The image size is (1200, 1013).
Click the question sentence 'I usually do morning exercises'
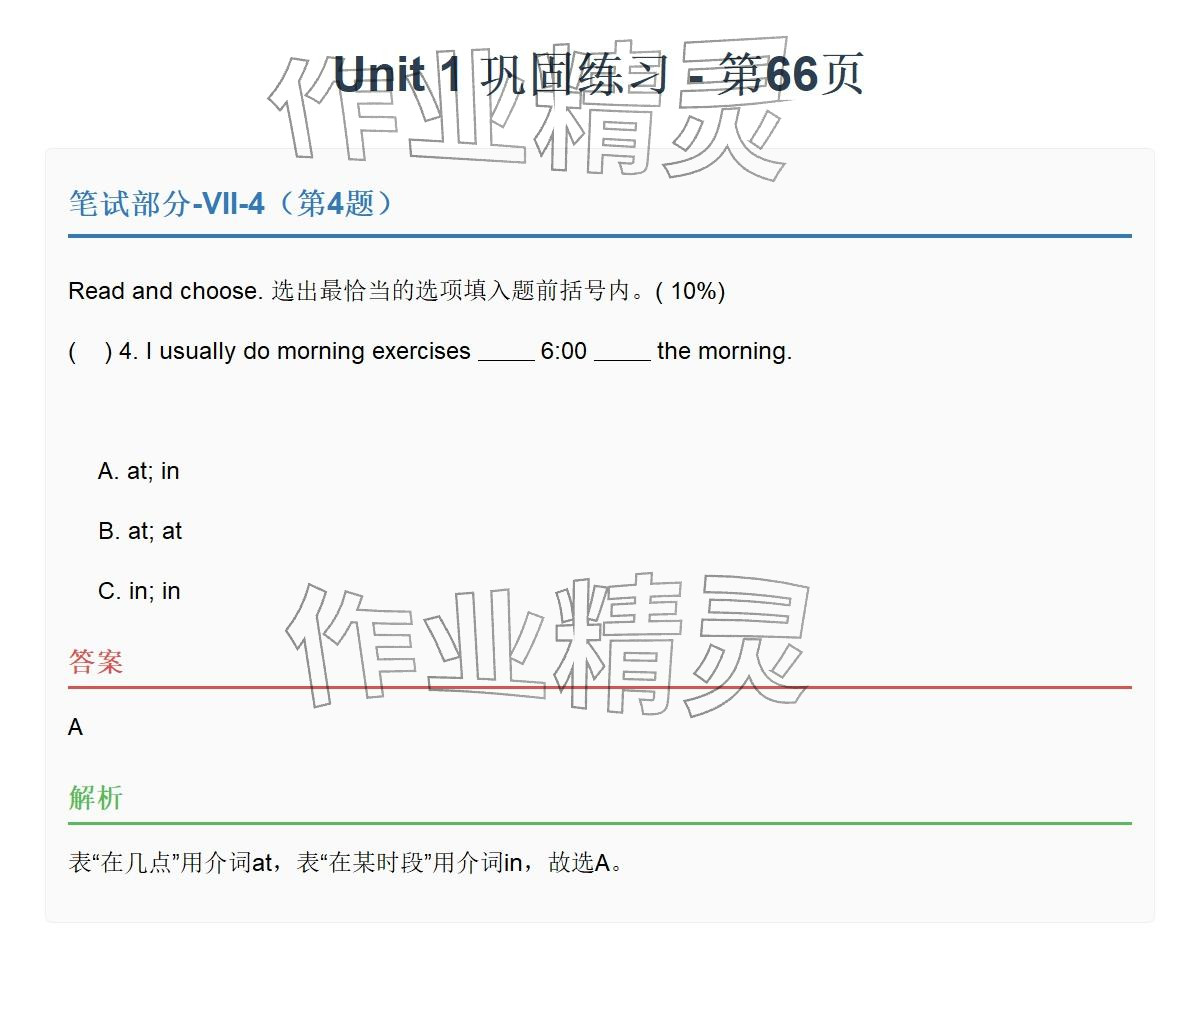308,351
